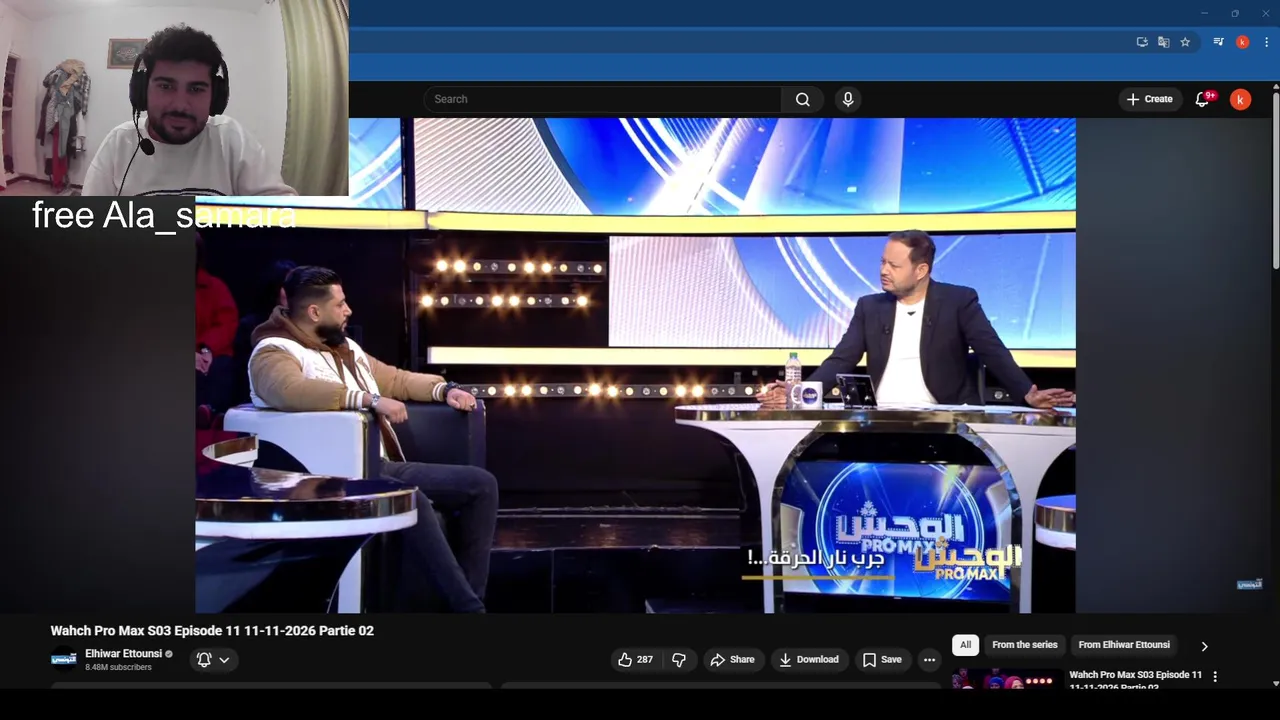The height and width of the screenshot is (720, 1280).
Task: Open the YouTube account avatar menu
Action: pos(1240,99)
